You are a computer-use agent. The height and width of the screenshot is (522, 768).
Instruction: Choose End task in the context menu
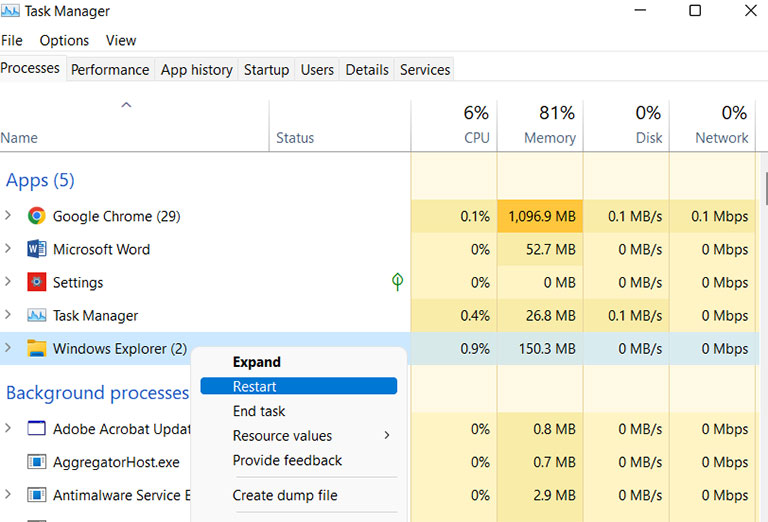pyautogui.click(x=299, y=411)
